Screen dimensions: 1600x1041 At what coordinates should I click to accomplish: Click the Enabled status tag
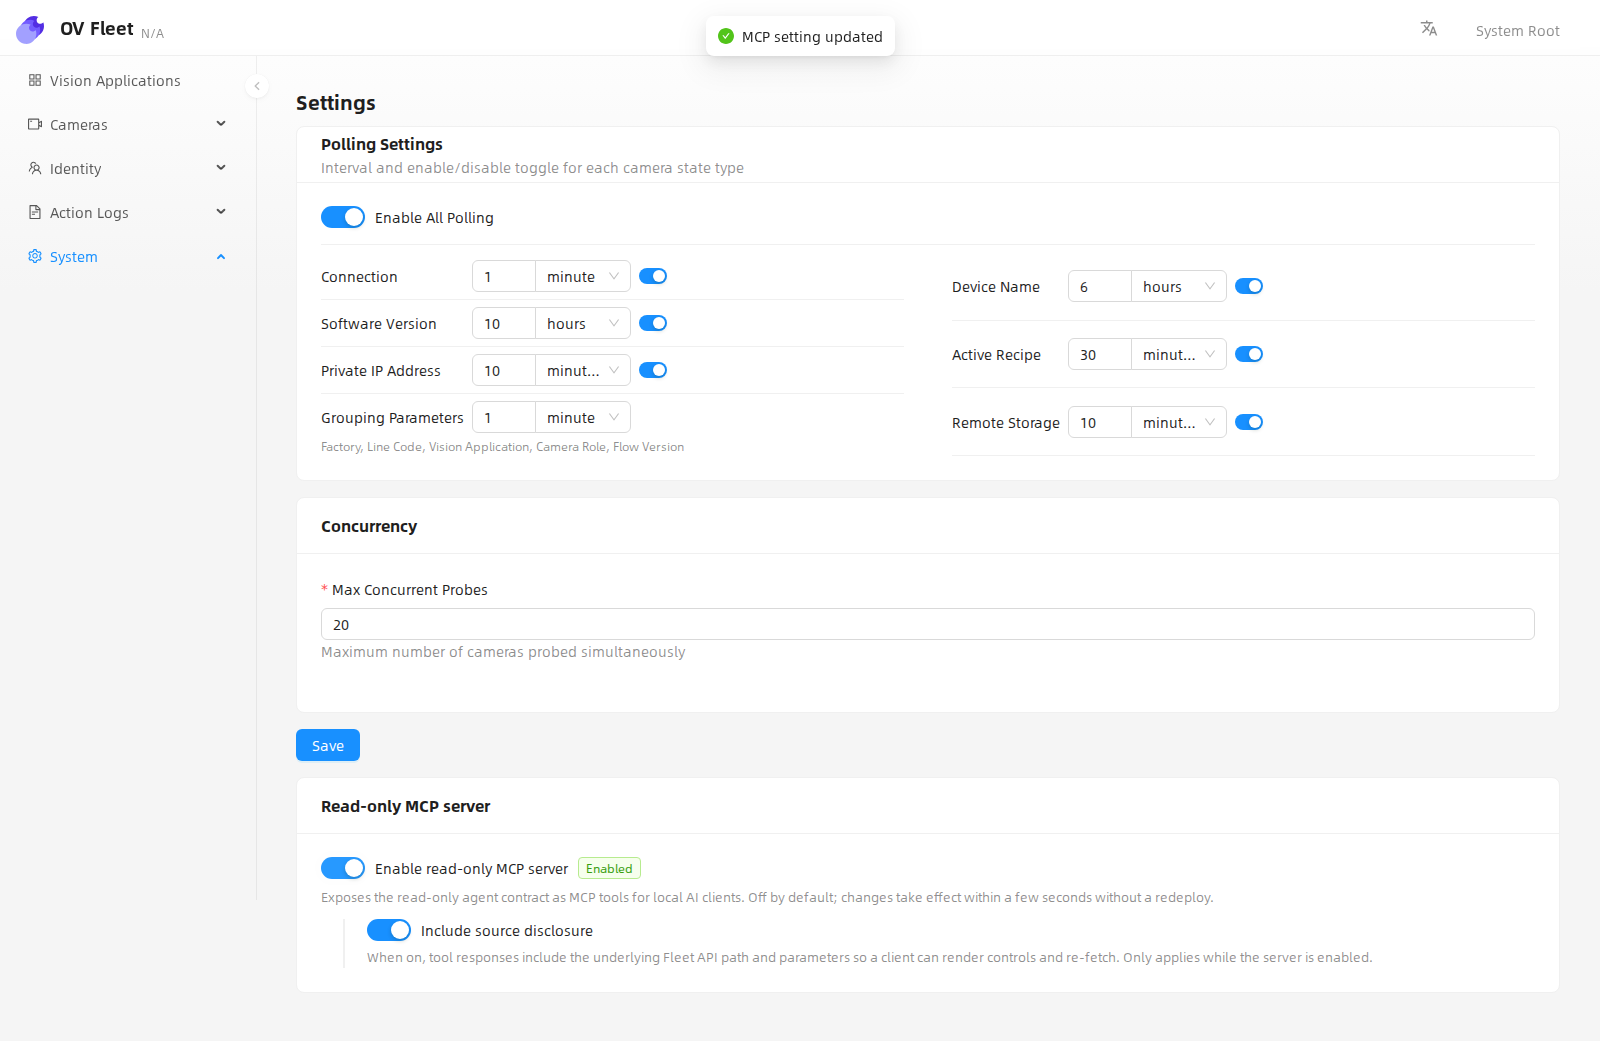pos(609,868)
